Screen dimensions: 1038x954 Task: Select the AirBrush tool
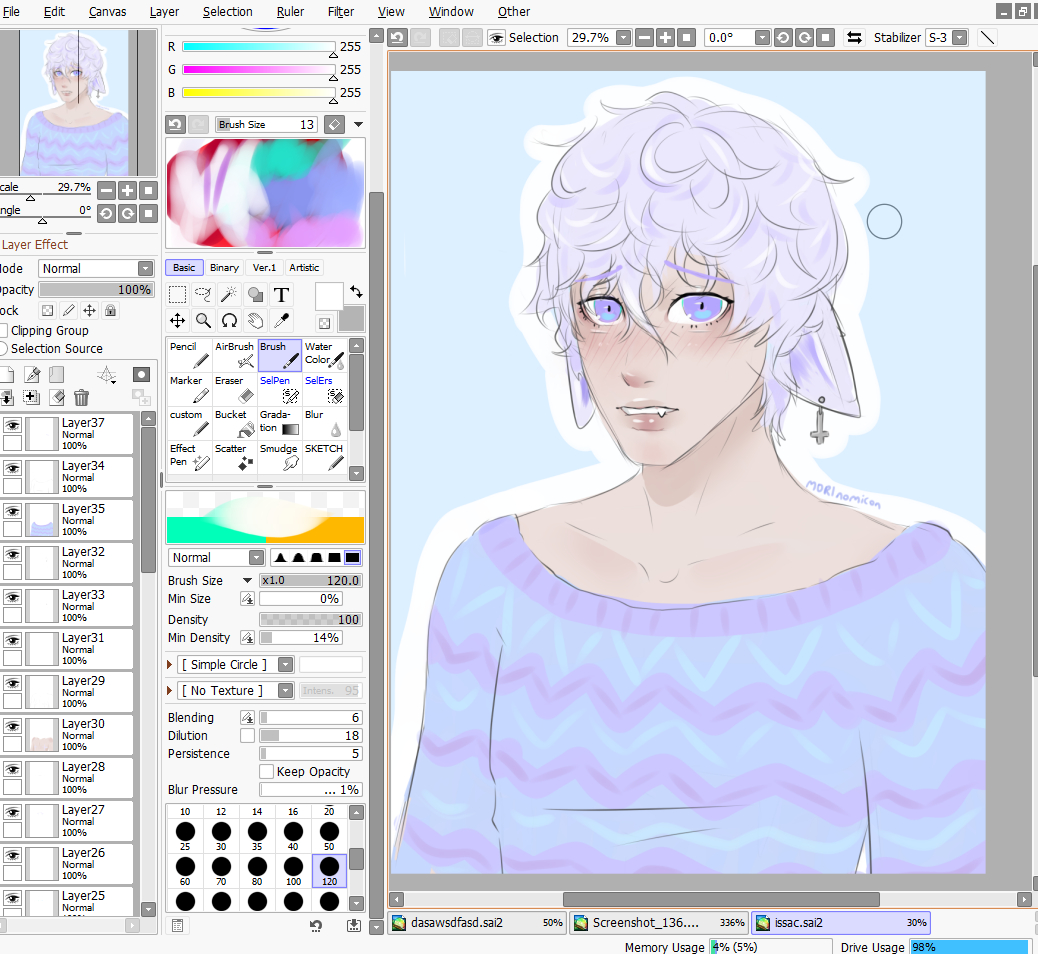pyautogui.click(x=235, y=355)
